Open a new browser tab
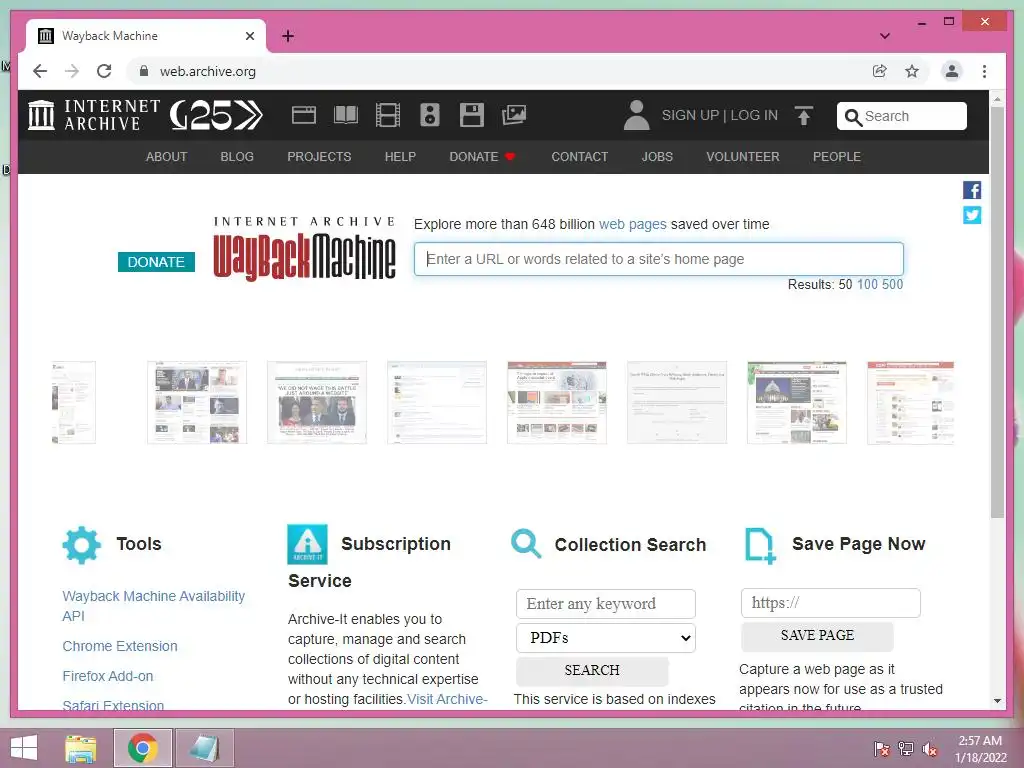1024x768 pixels. (288, 36)
